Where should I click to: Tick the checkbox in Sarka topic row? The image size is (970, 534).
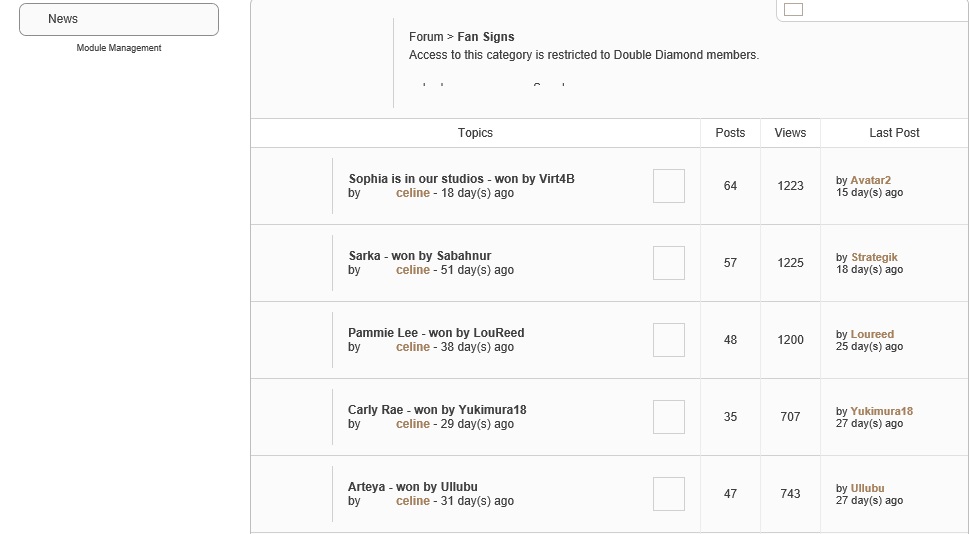669,263
